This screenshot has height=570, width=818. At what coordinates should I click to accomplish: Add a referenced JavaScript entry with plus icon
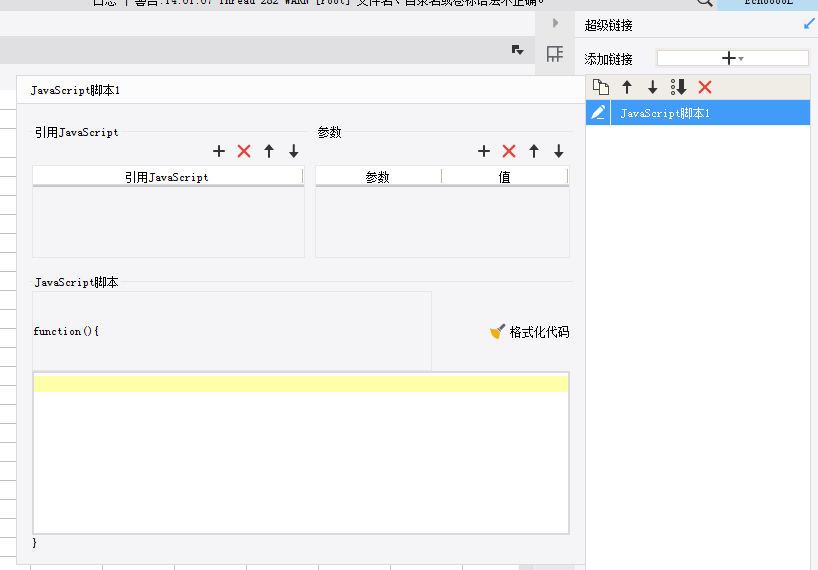click(x=219, y=151)
